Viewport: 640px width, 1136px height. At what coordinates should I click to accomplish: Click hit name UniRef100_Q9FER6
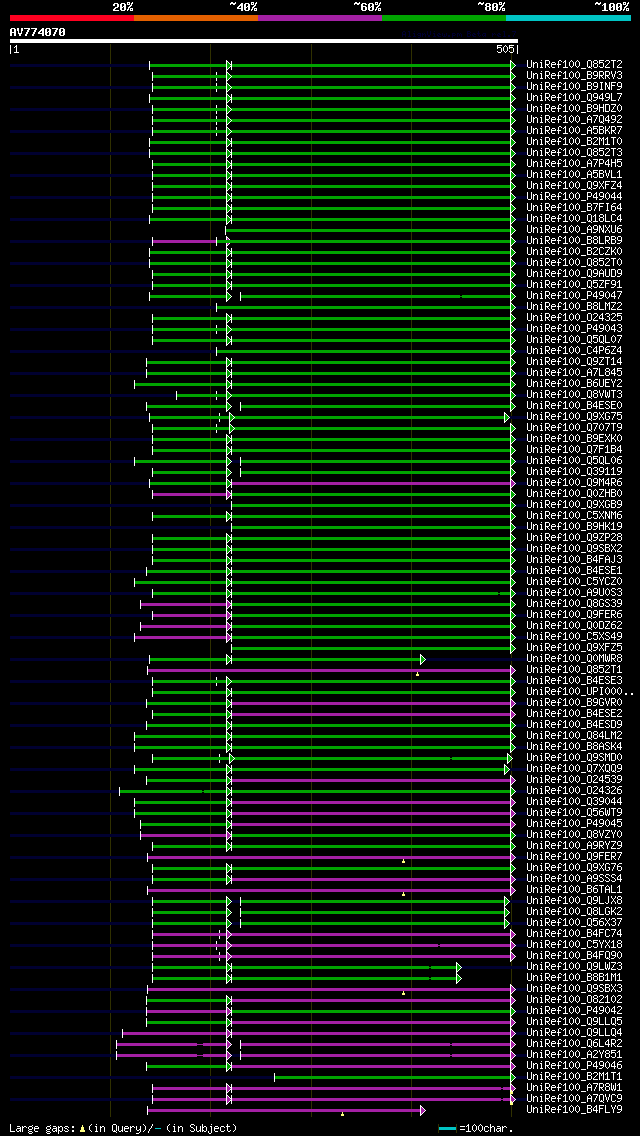[x=574, y=614]
